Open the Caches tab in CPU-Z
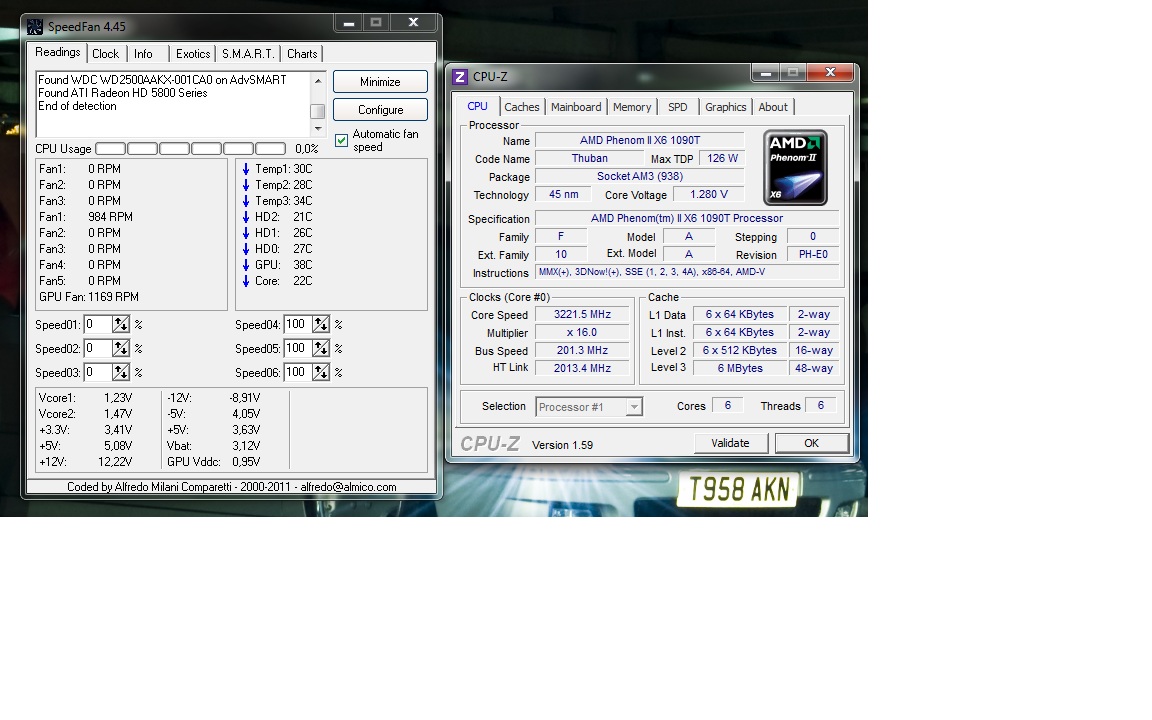 coord(522,107)
